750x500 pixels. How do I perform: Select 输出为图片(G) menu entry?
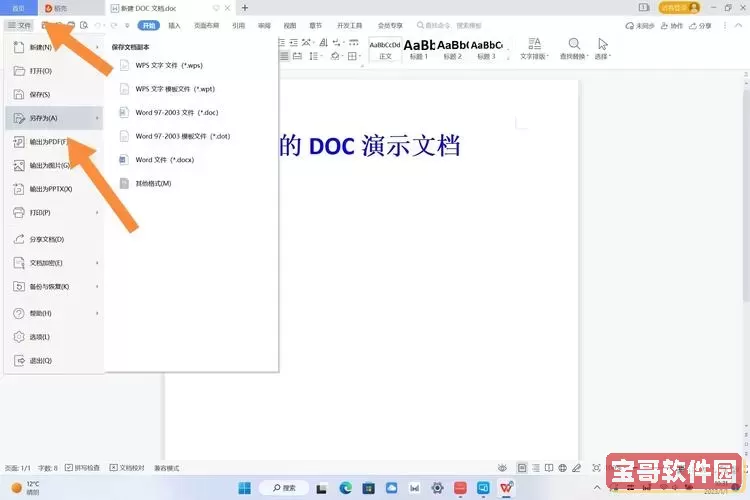[x=54, y=165]
